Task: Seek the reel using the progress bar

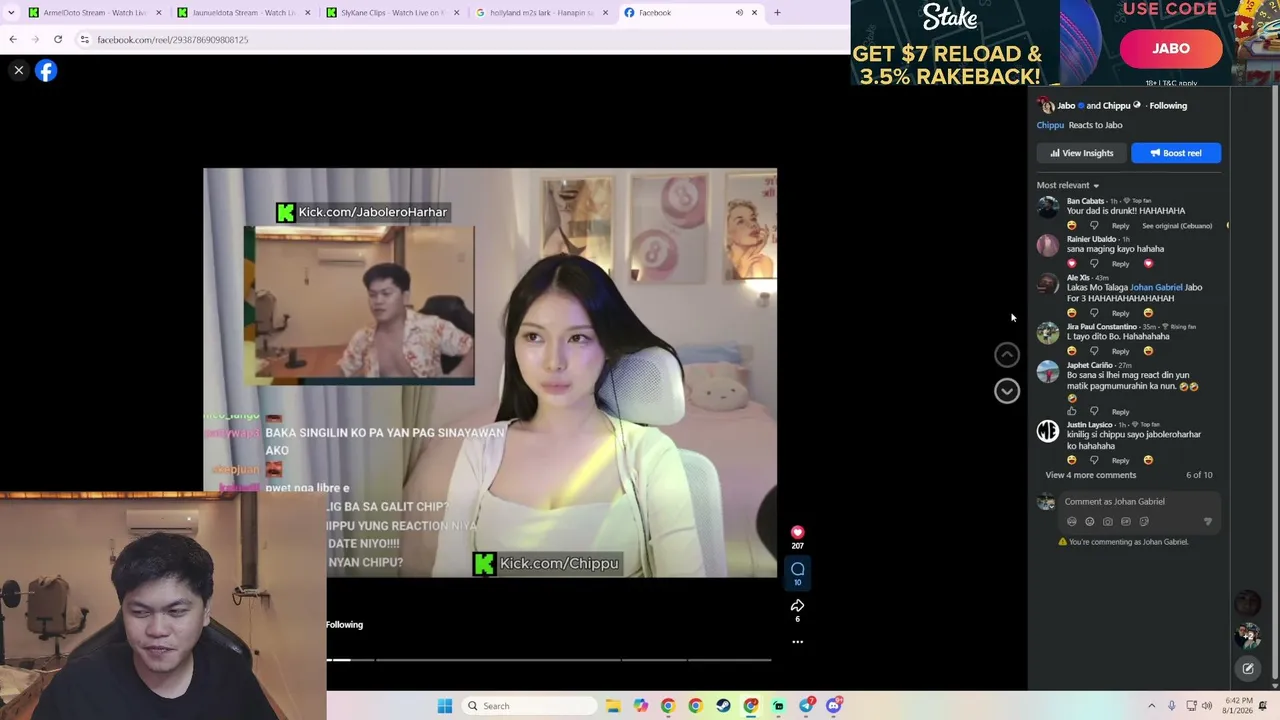Action: [549, 660]
